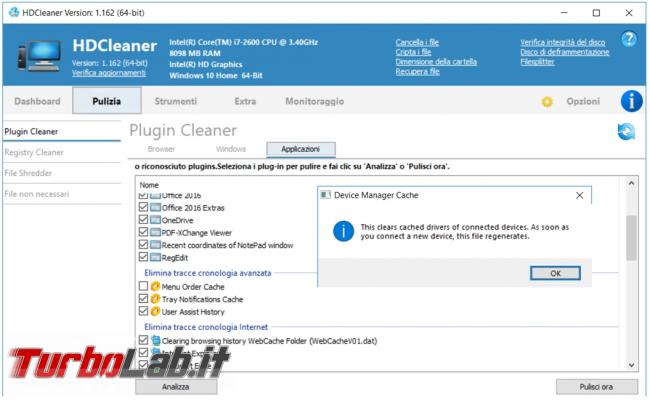Uncheck the Office 2016 Extras checkbox
The image size is (650, 402).
143,207
